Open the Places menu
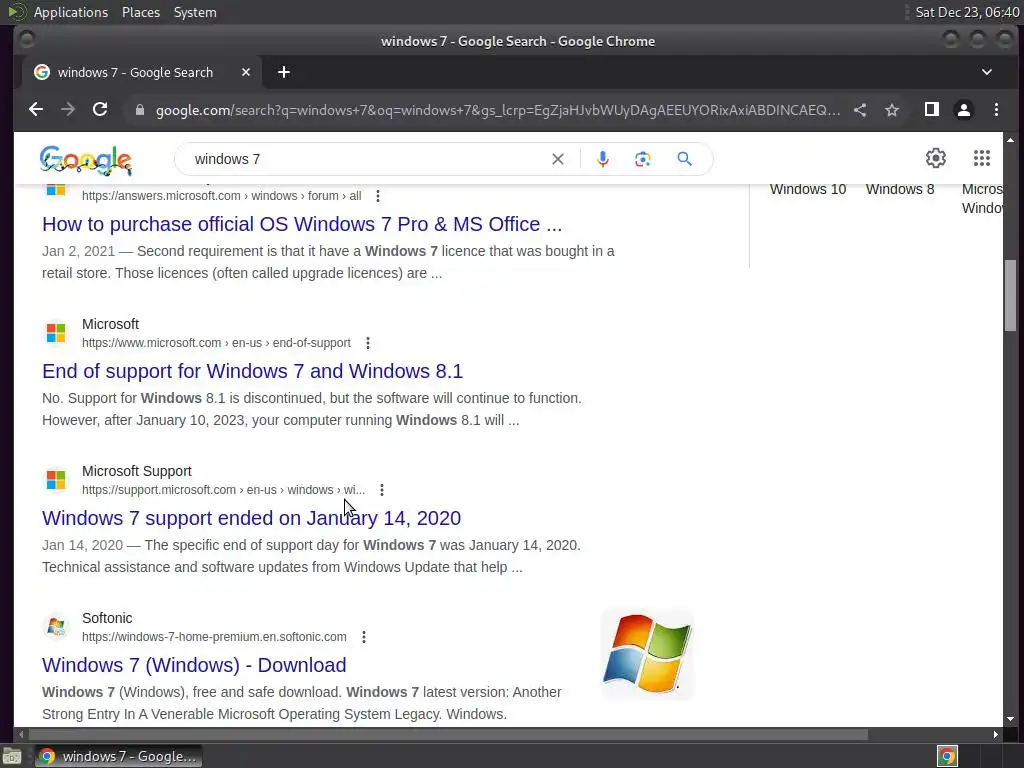The image size is (1024, 768). point(141,12)
